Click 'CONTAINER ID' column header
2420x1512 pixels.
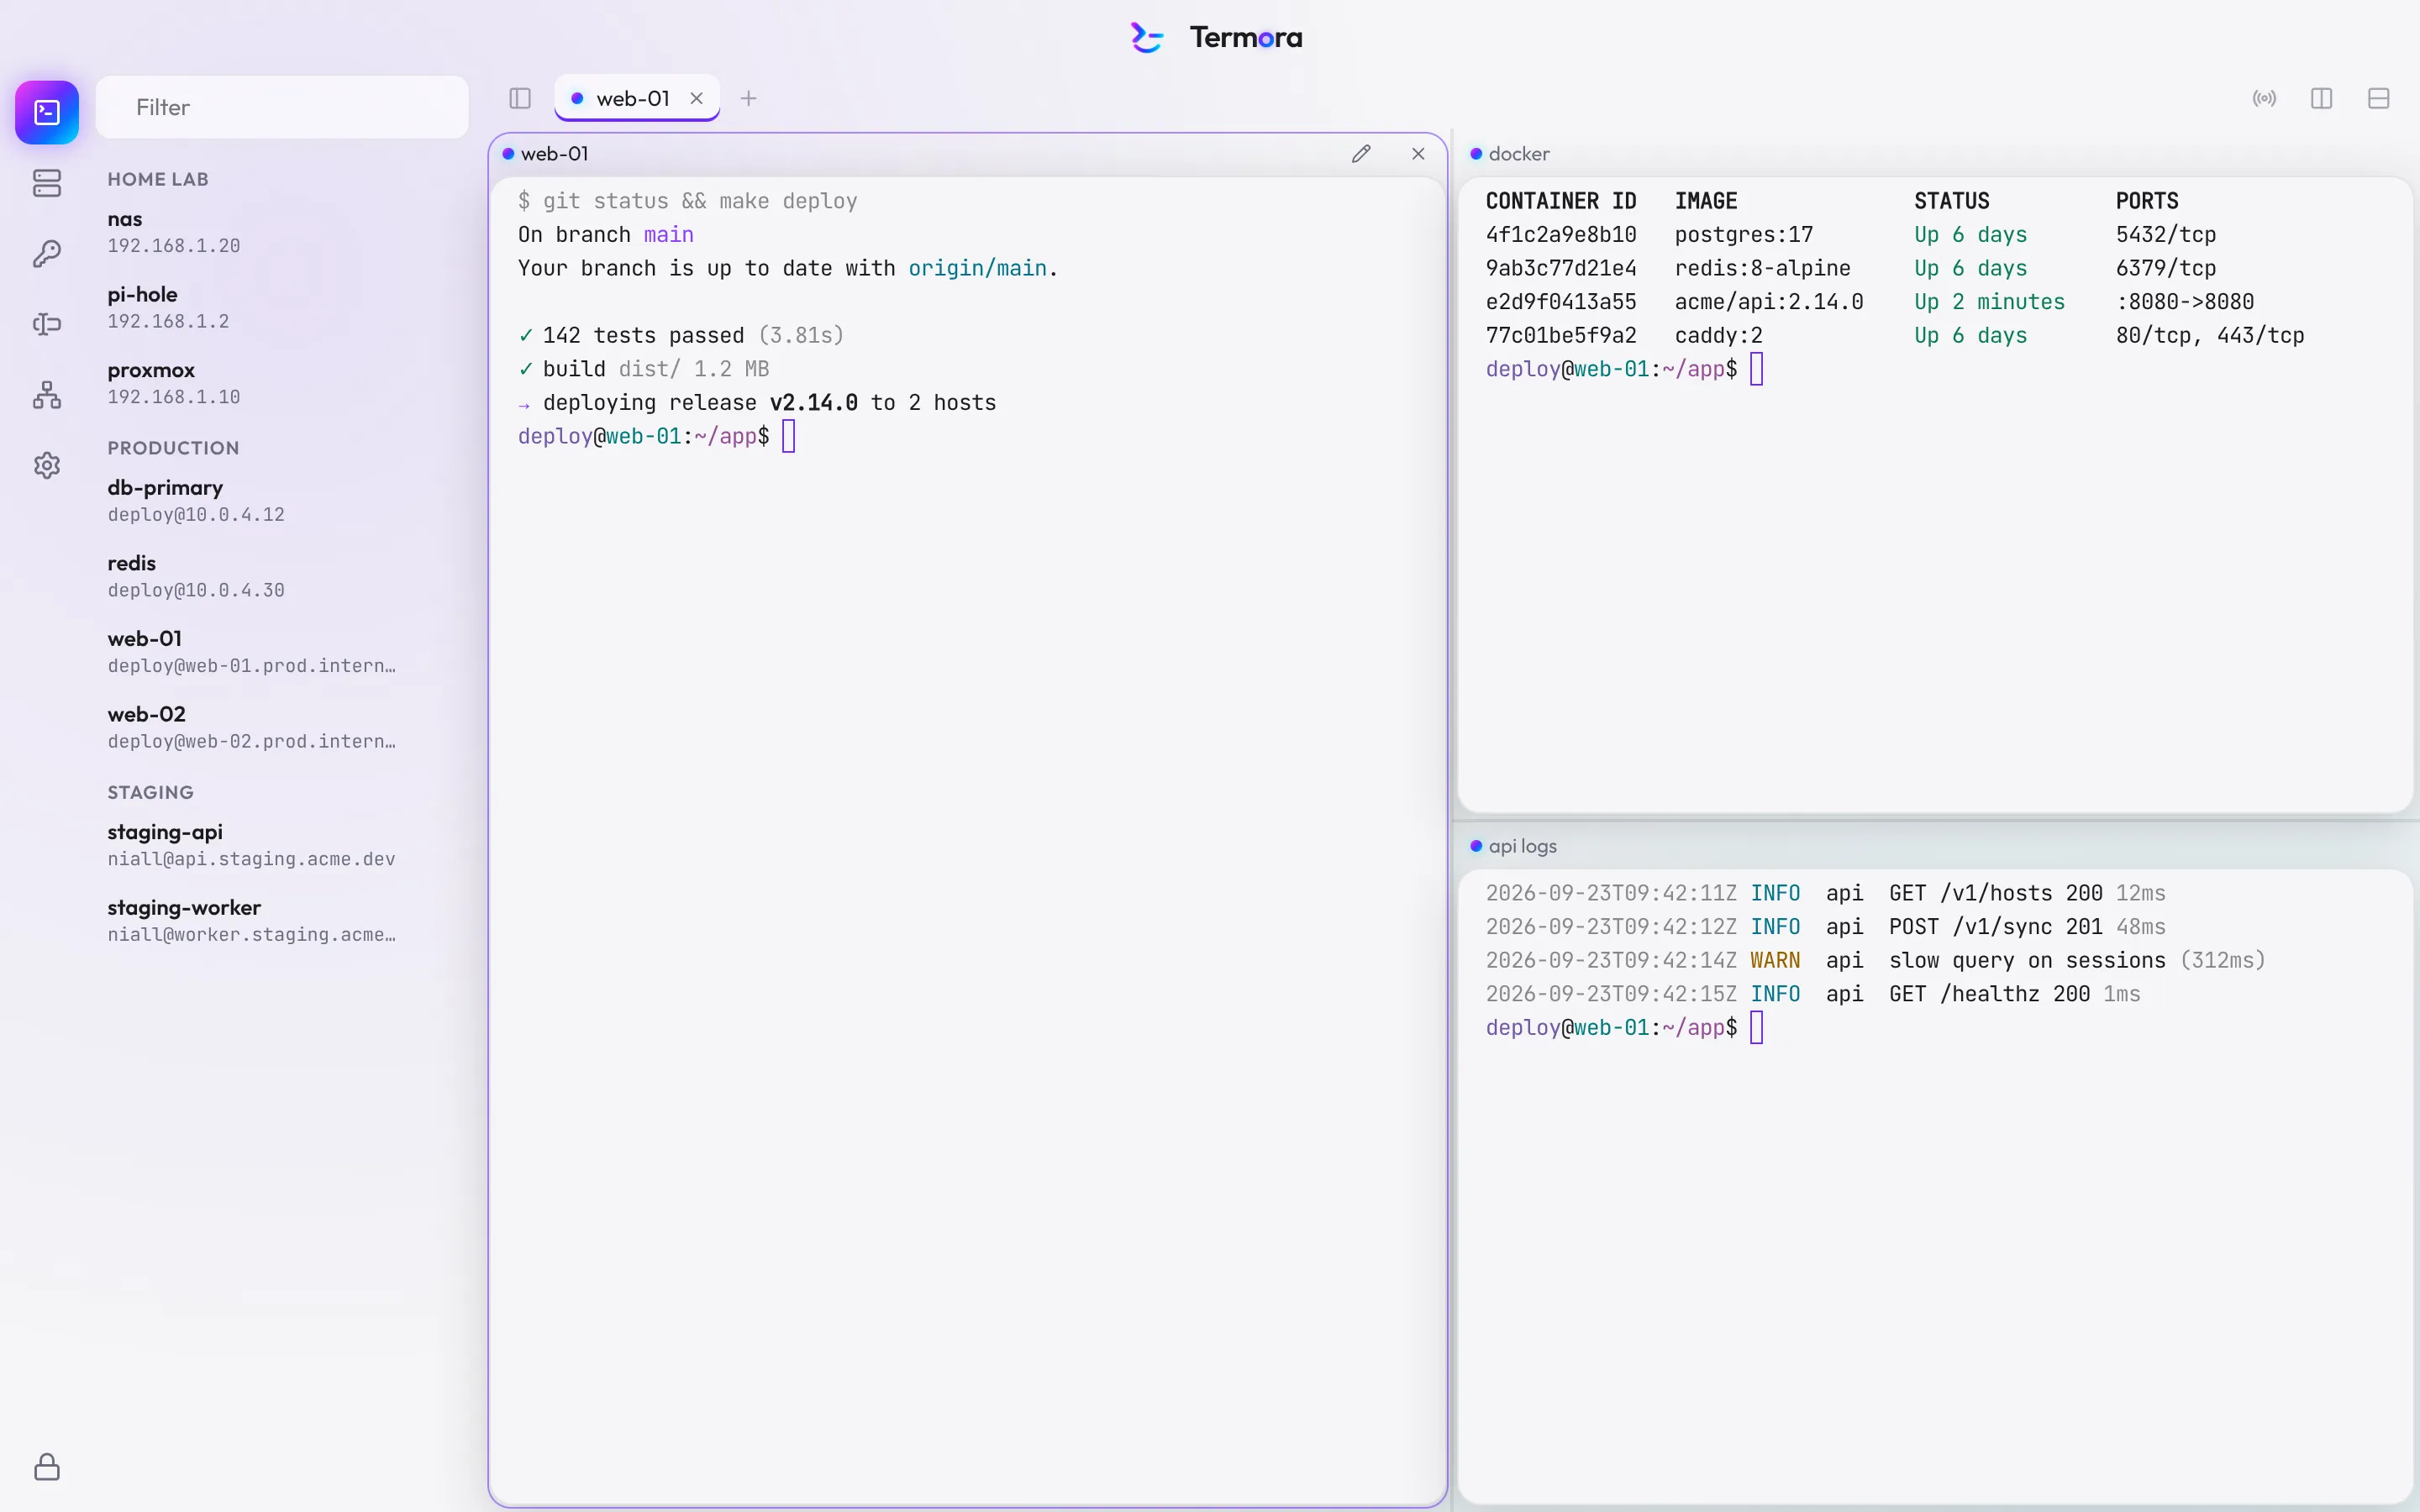(1561, 201)
